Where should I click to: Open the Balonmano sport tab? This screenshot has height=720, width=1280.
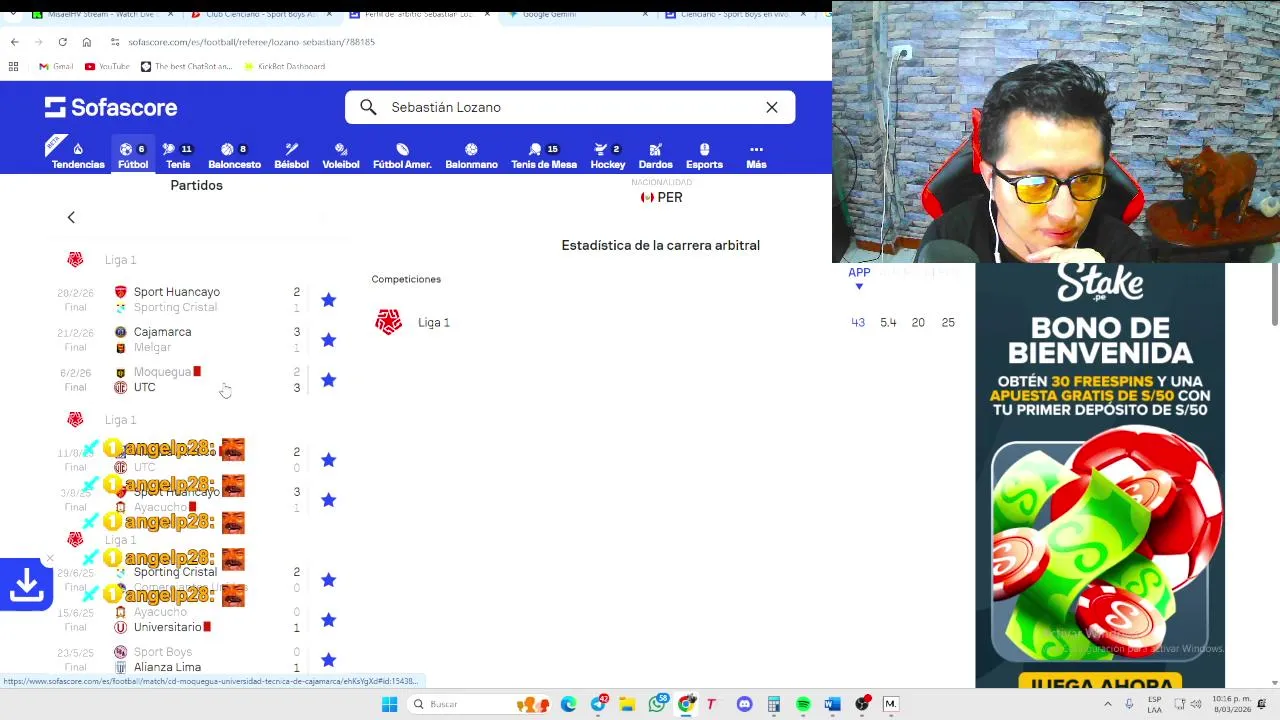[x=471, y=155]
